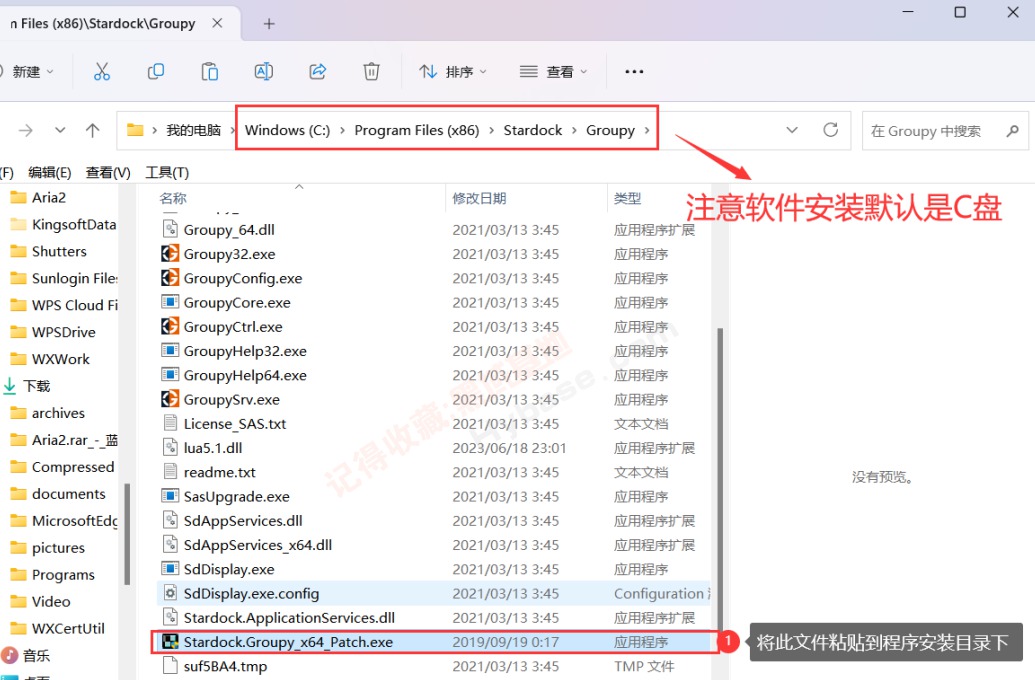Go to Program Files (x86) breadcrumb

(x=417, y=130)
